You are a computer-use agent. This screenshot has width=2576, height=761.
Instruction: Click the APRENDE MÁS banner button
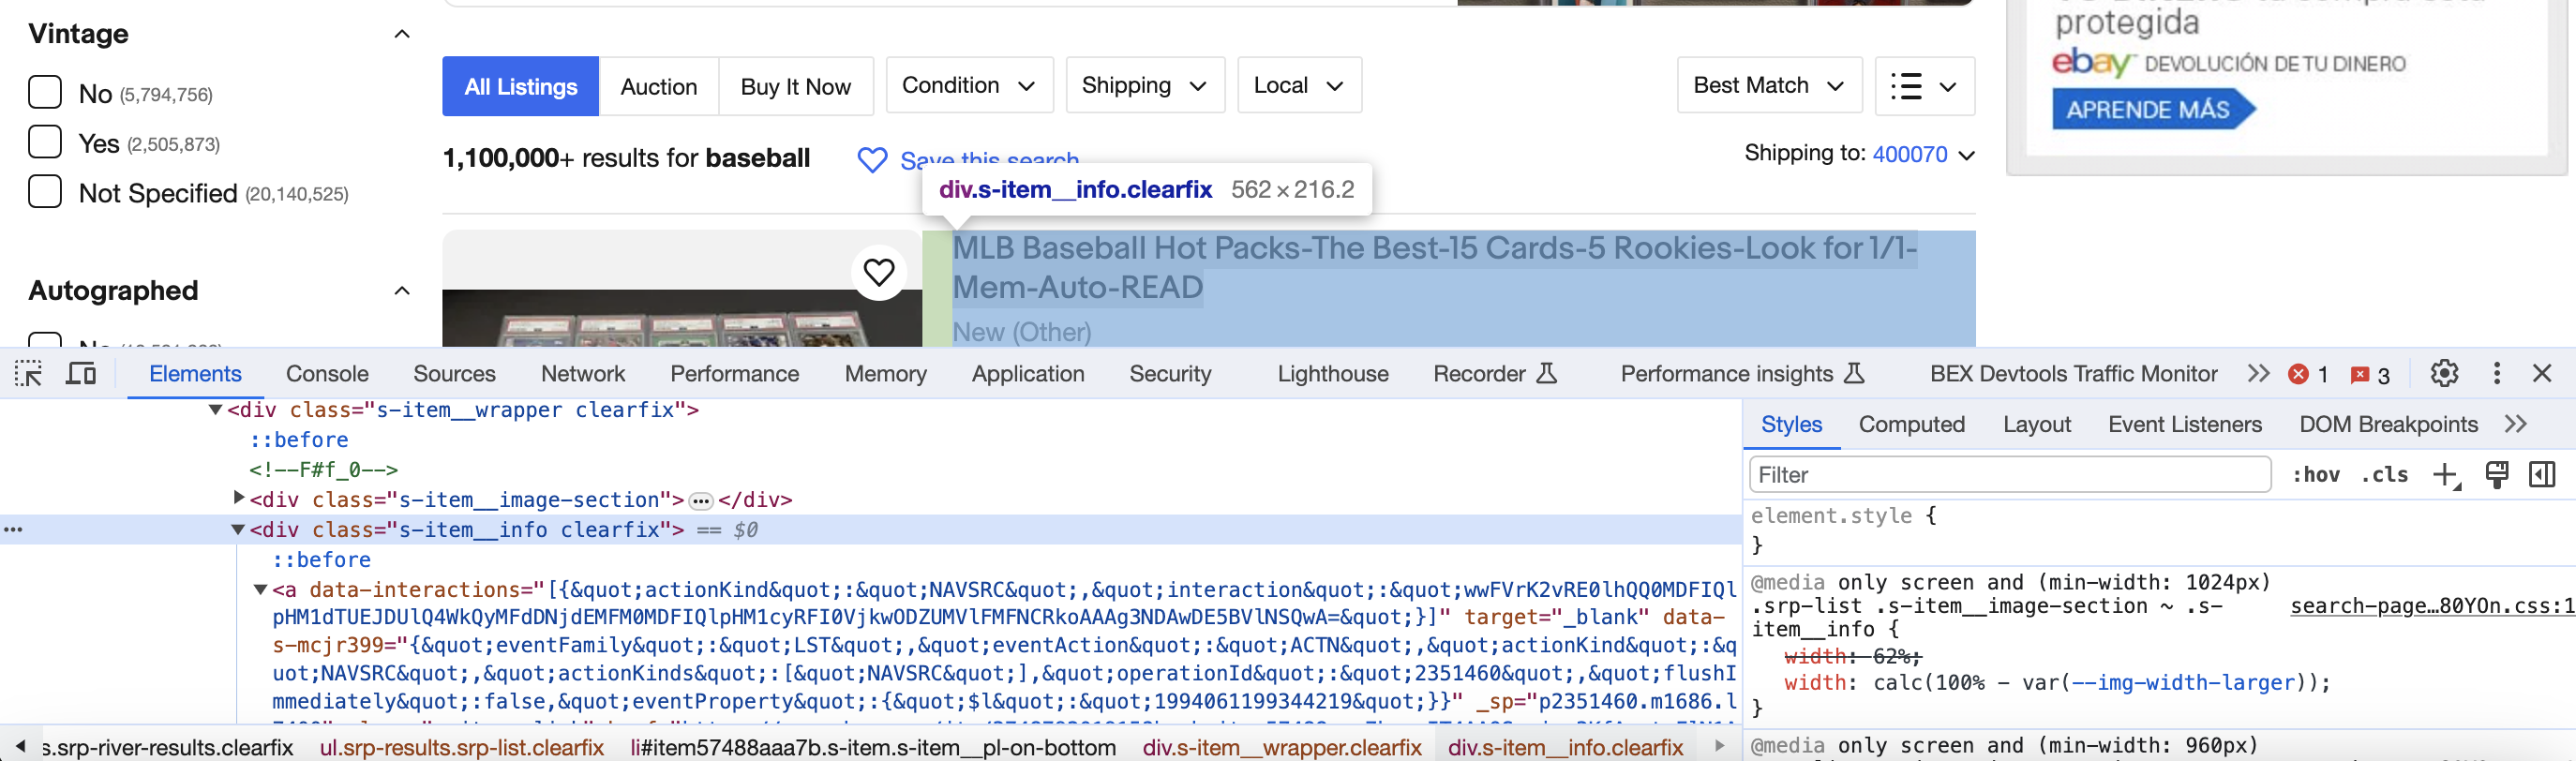click(x=2153, y=110)
